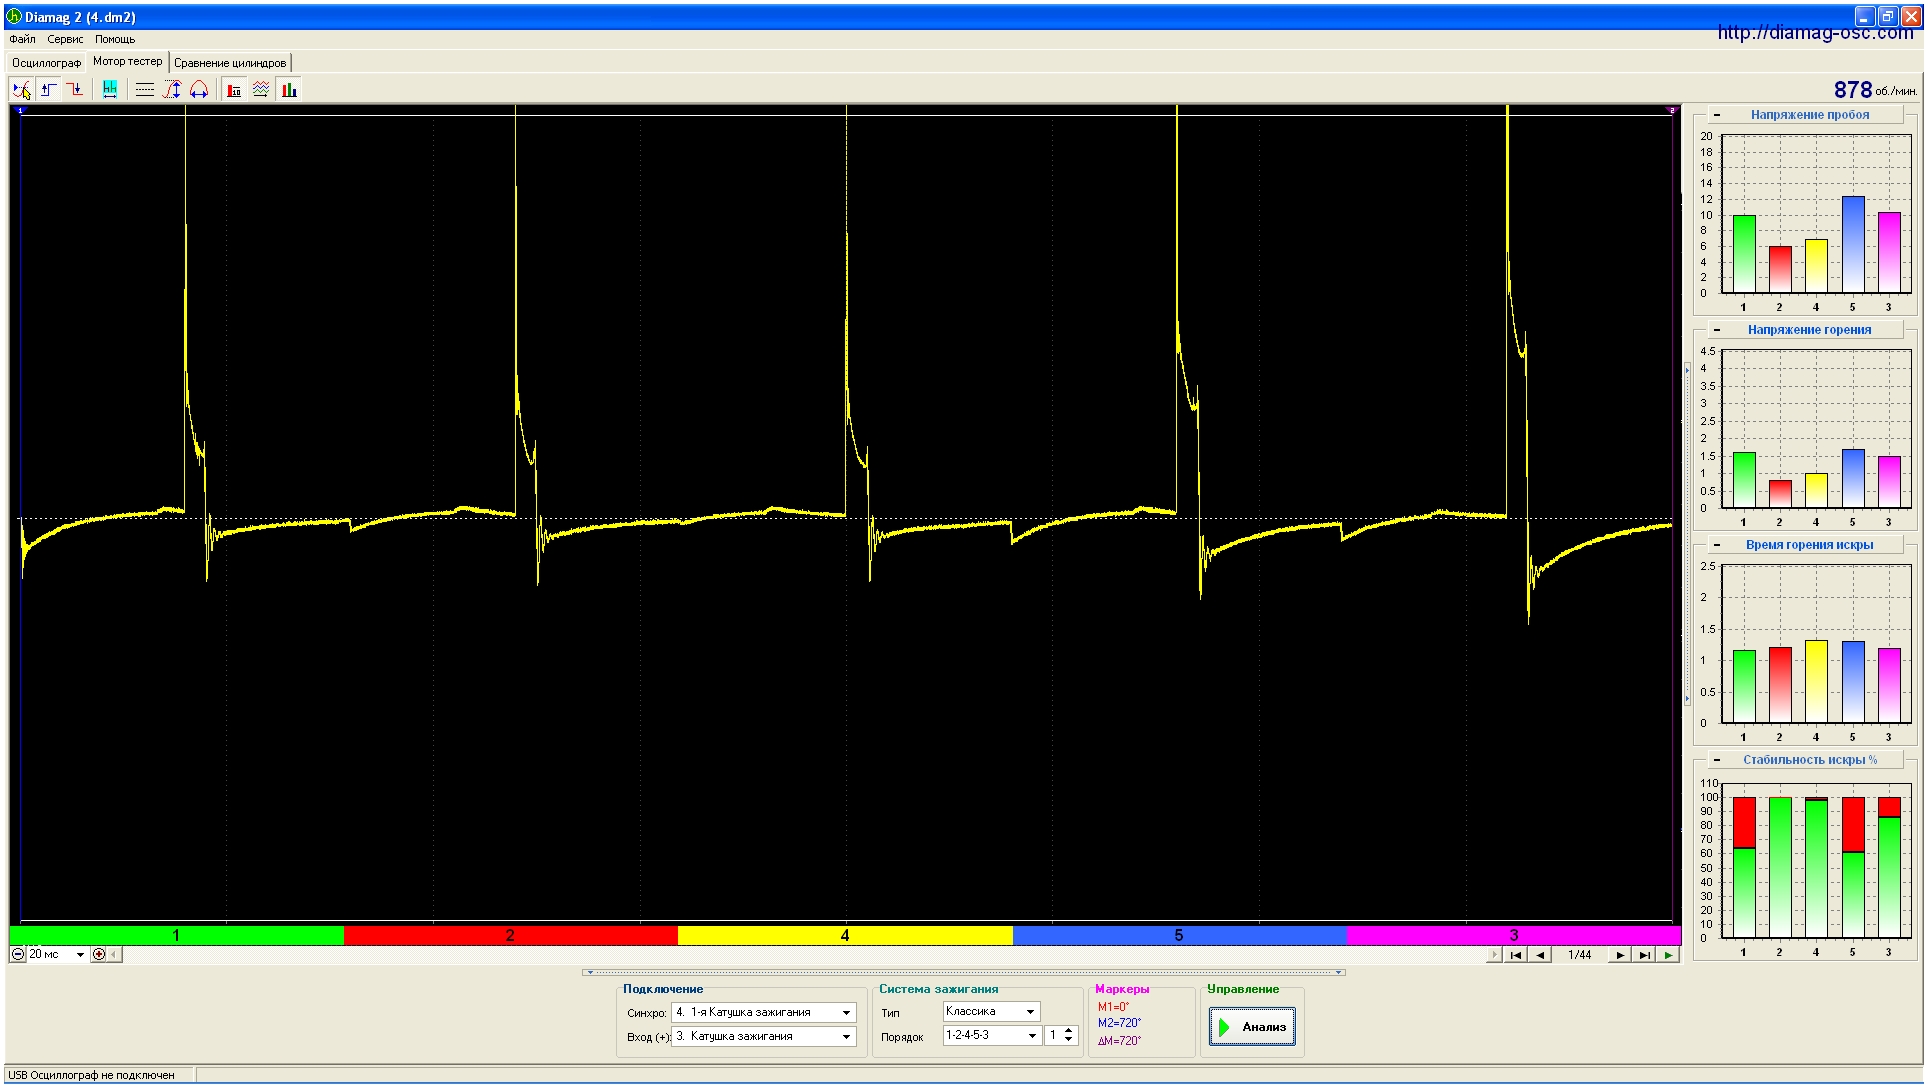Jump to the last frame
This screenshot has width=1928, height=1088.
pyautogui.click(x=1644, y=955)
